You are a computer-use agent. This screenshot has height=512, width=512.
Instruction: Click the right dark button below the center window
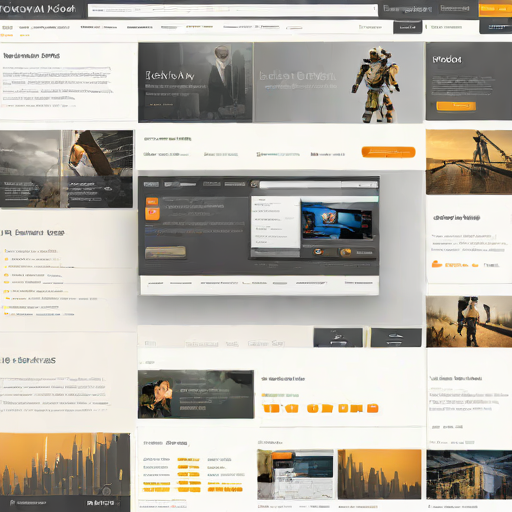[396, 337]
